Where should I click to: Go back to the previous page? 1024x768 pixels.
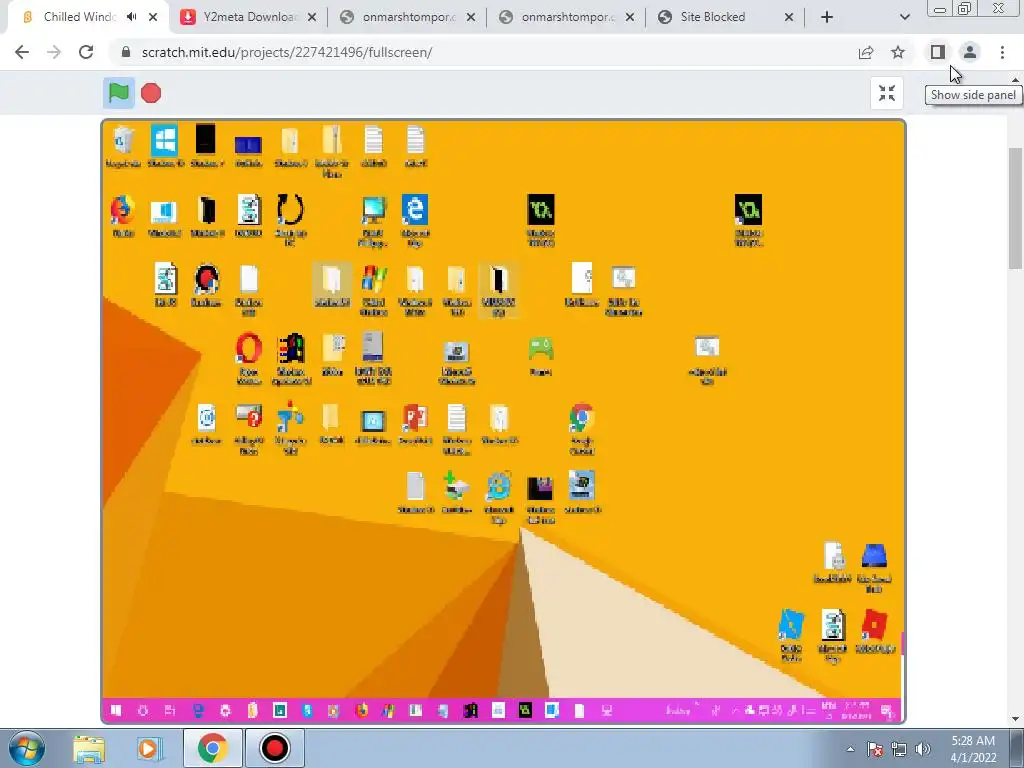(x=22, y=52)
